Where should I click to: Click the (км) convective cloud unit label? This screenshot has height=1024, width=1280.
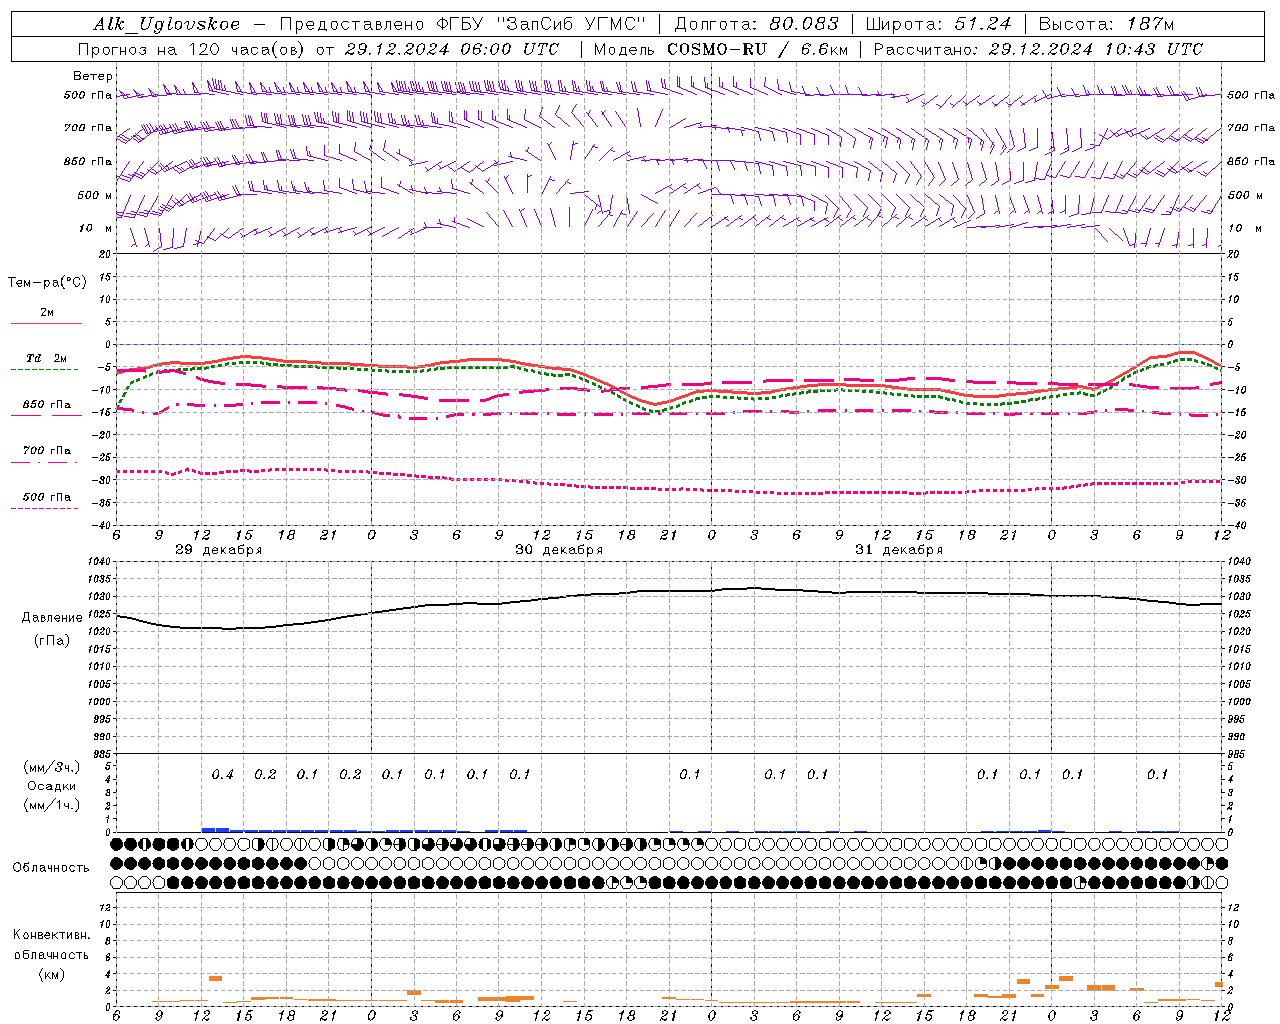click(x=52, y=974)
